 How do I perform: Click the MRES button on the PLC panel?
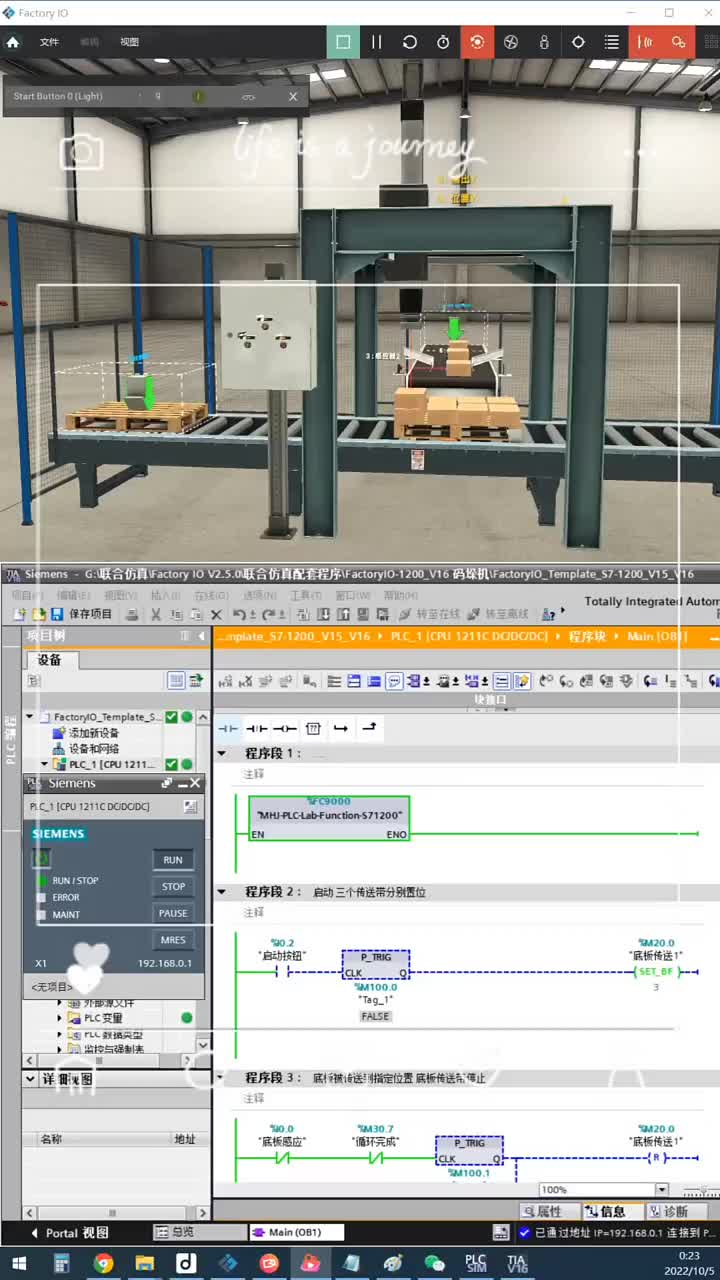173,940
